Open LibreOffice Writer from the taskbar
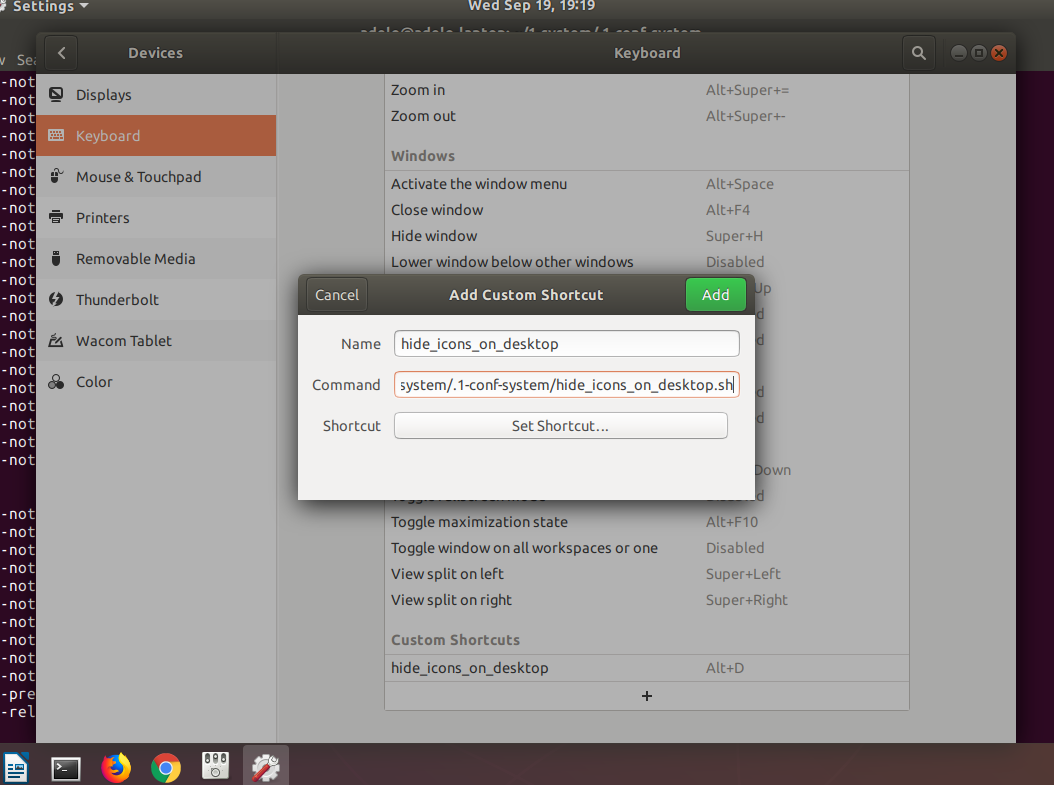The image size is (1054, 785). 17,767
